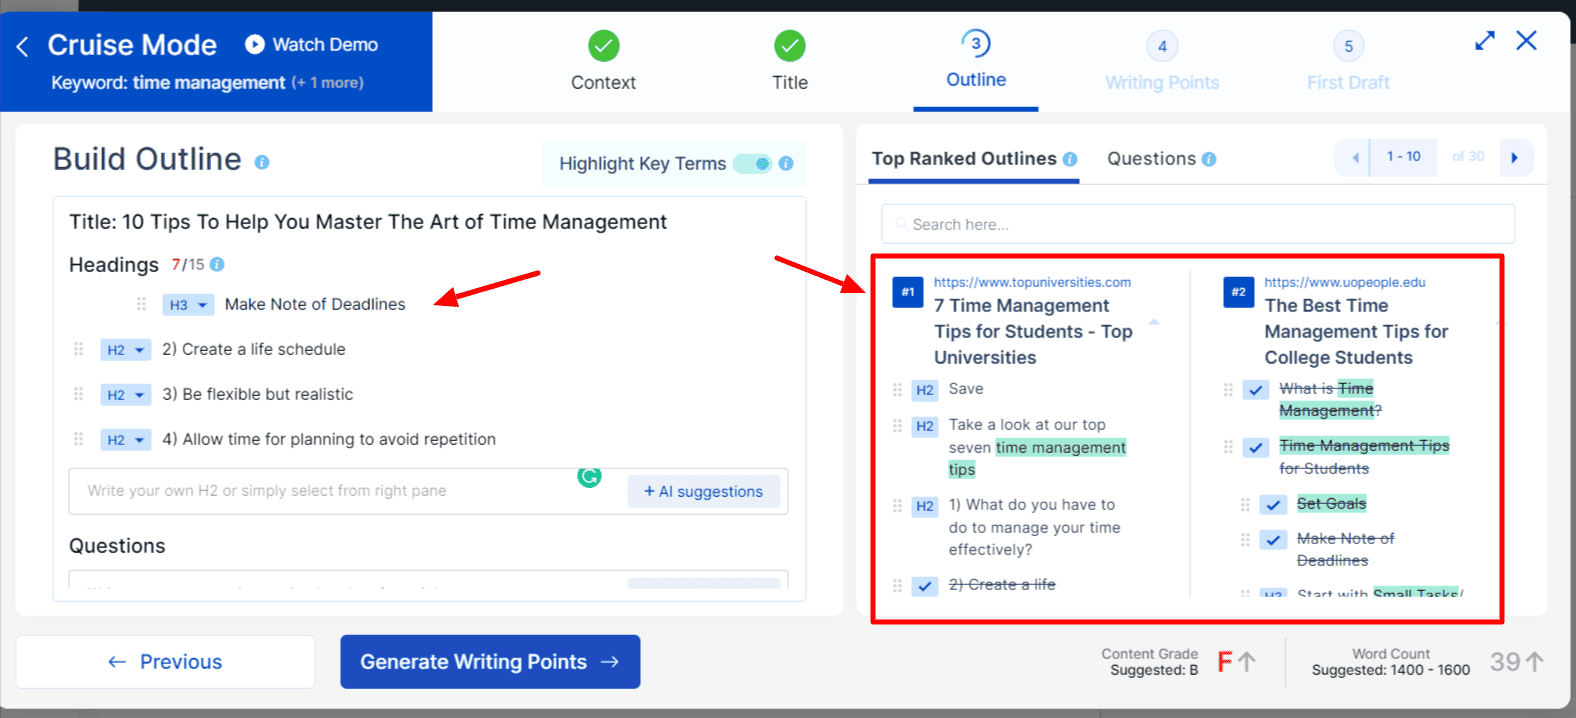This screenshot has width=1576, height=718.
Task: Uncheck the Set Goals heading checkbox
Action: click(x=1273, y=505)
